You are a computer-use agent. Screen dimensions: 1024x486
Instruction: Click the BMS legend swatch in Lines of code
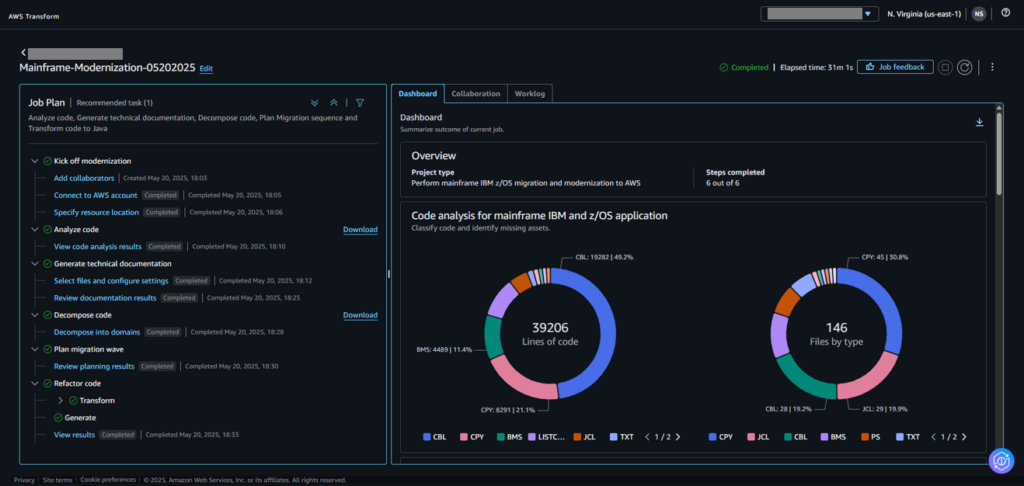(x=501, y=437)
